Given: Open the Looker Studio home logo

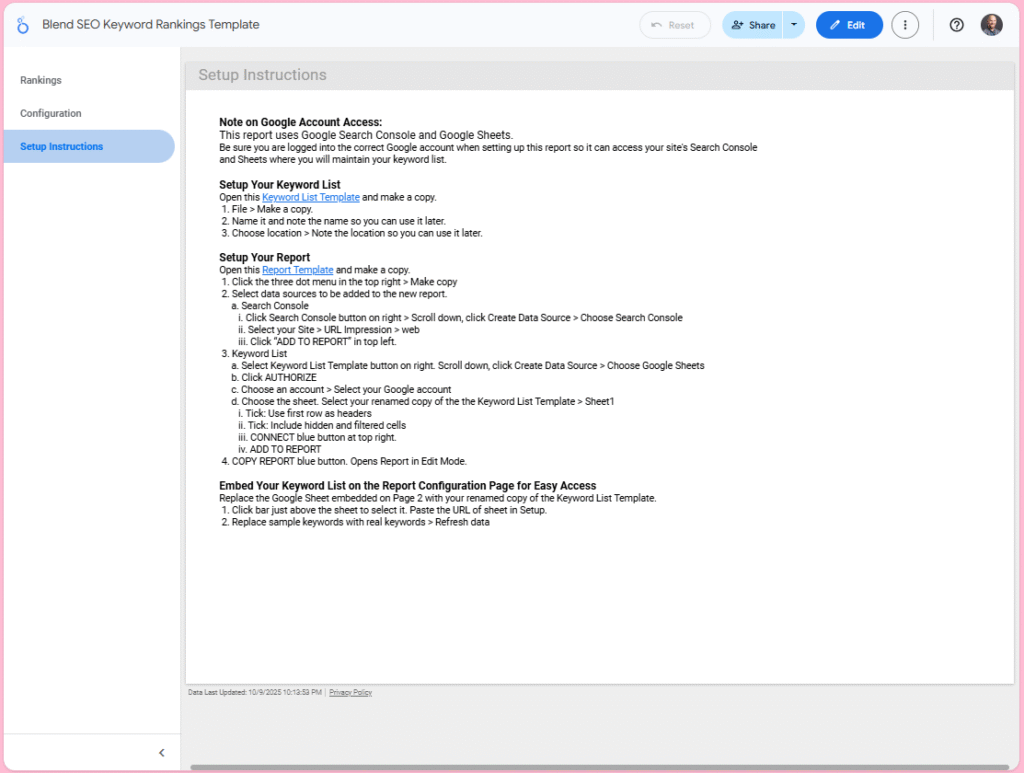Looking at the screenshot, I should pyautogui.click(x=23, y=24).
